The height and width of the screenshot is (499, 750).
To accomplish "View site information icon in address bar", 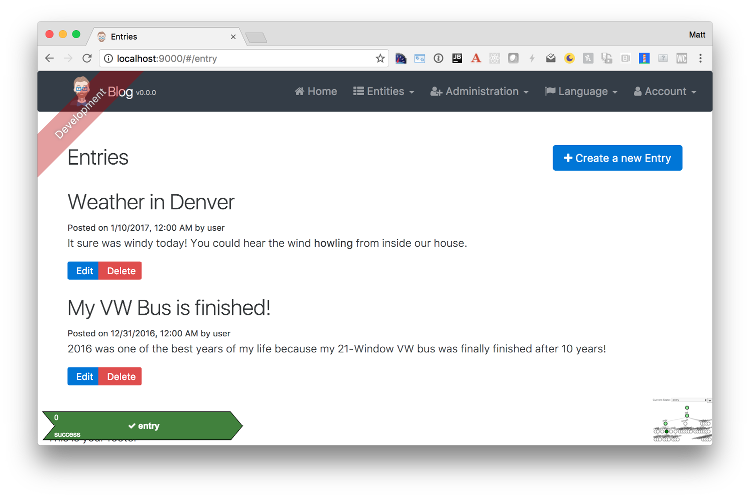I will (109, 58).
